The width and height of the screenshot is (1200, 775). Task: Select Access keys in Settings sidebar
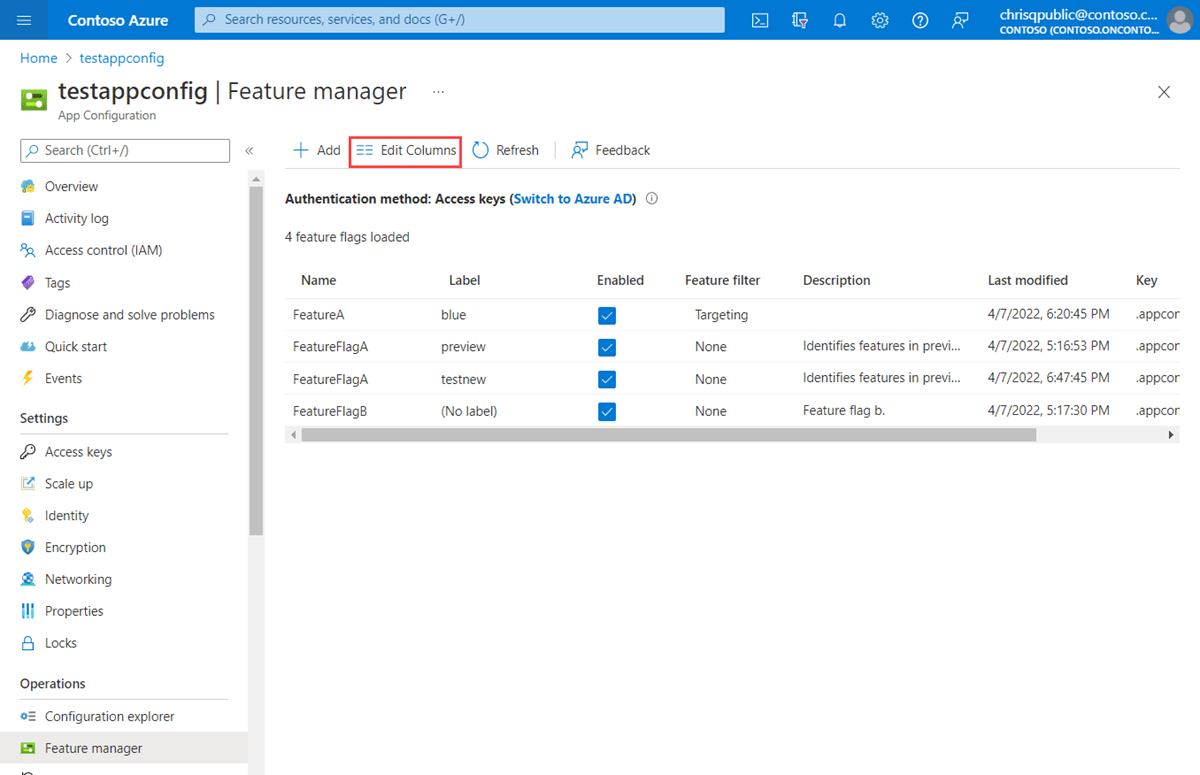click(x=78, y=451)
